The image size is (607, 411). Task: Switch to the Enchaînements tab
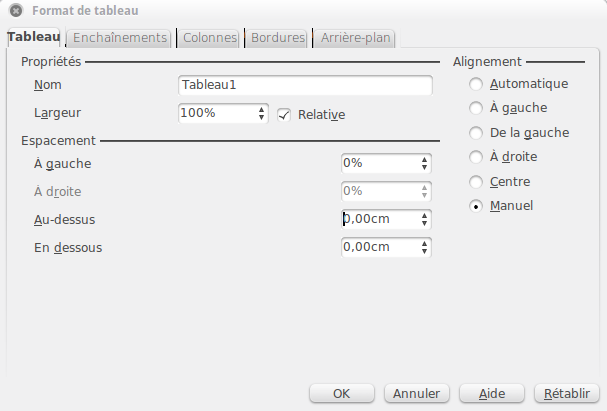coord(120,38)
